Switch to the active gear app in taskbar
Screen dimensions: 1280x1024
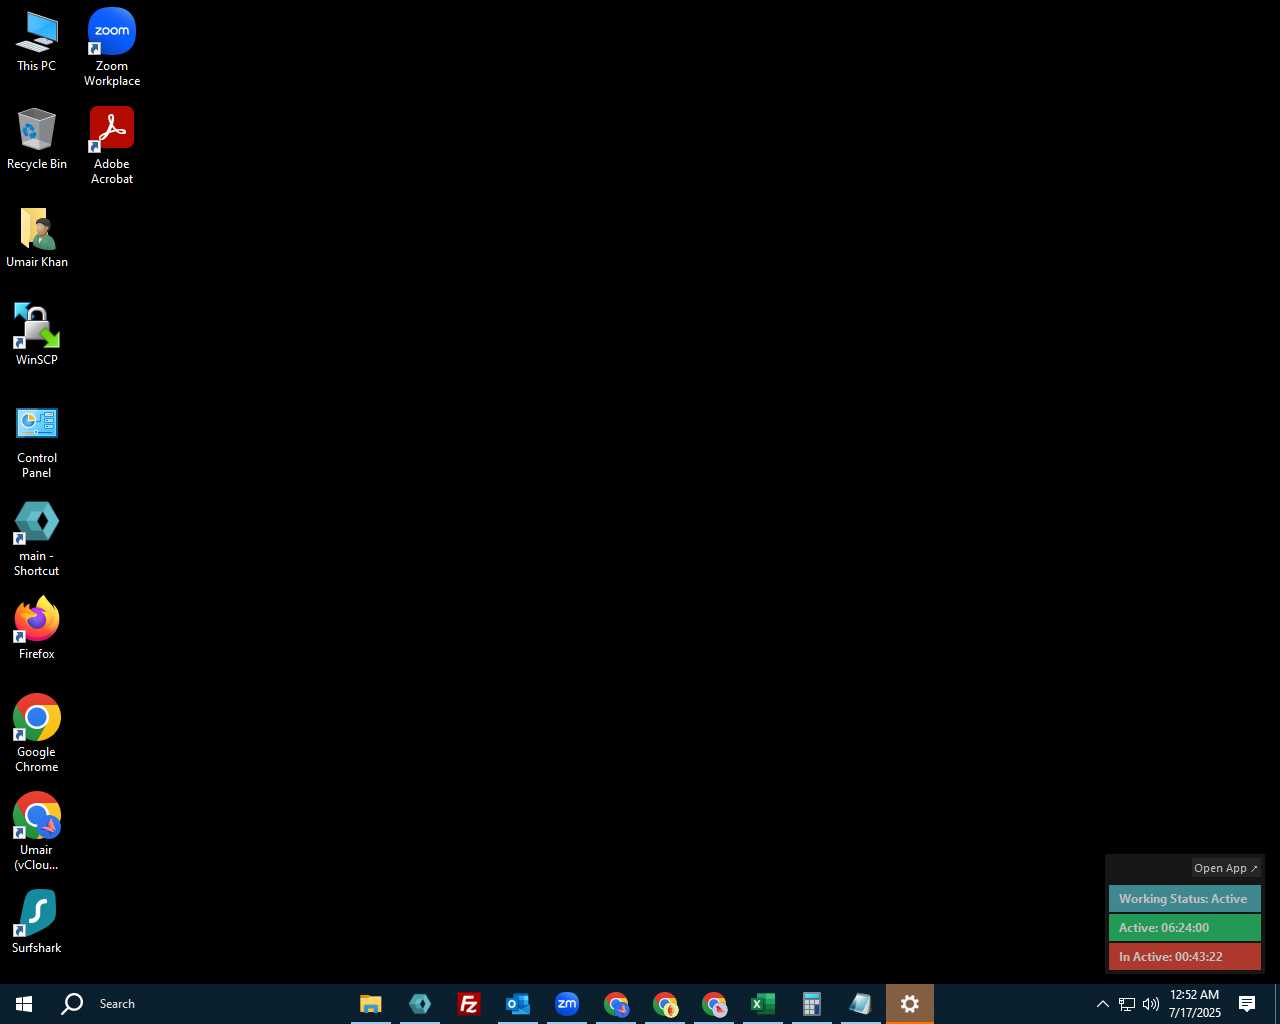point(910,1004)
